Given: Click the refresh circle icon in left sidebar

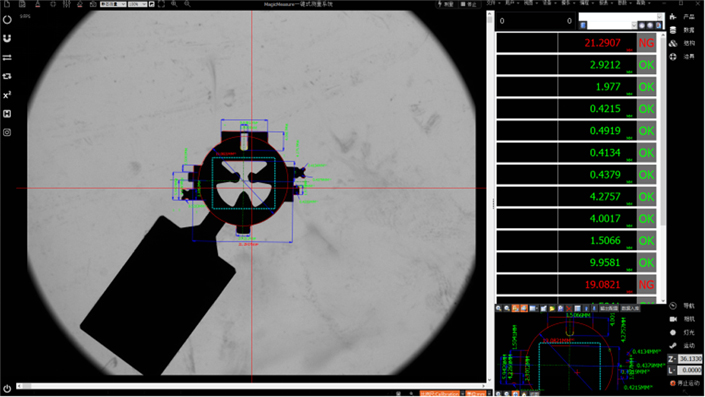Looking at the screenshot, I should [x=7, y=20].
